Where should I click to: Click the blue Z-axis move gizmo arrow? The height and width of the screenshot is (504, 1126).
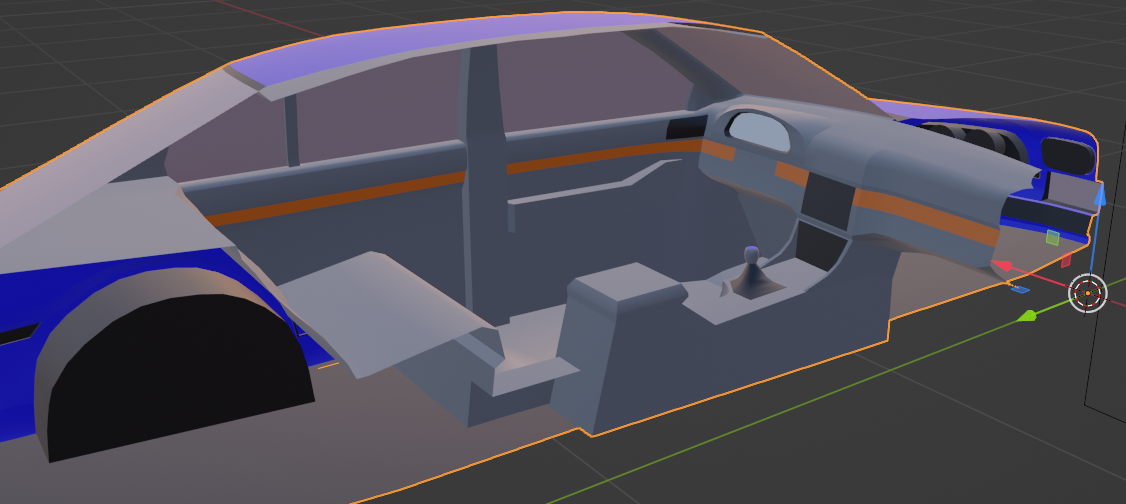tap(1099, 195)
